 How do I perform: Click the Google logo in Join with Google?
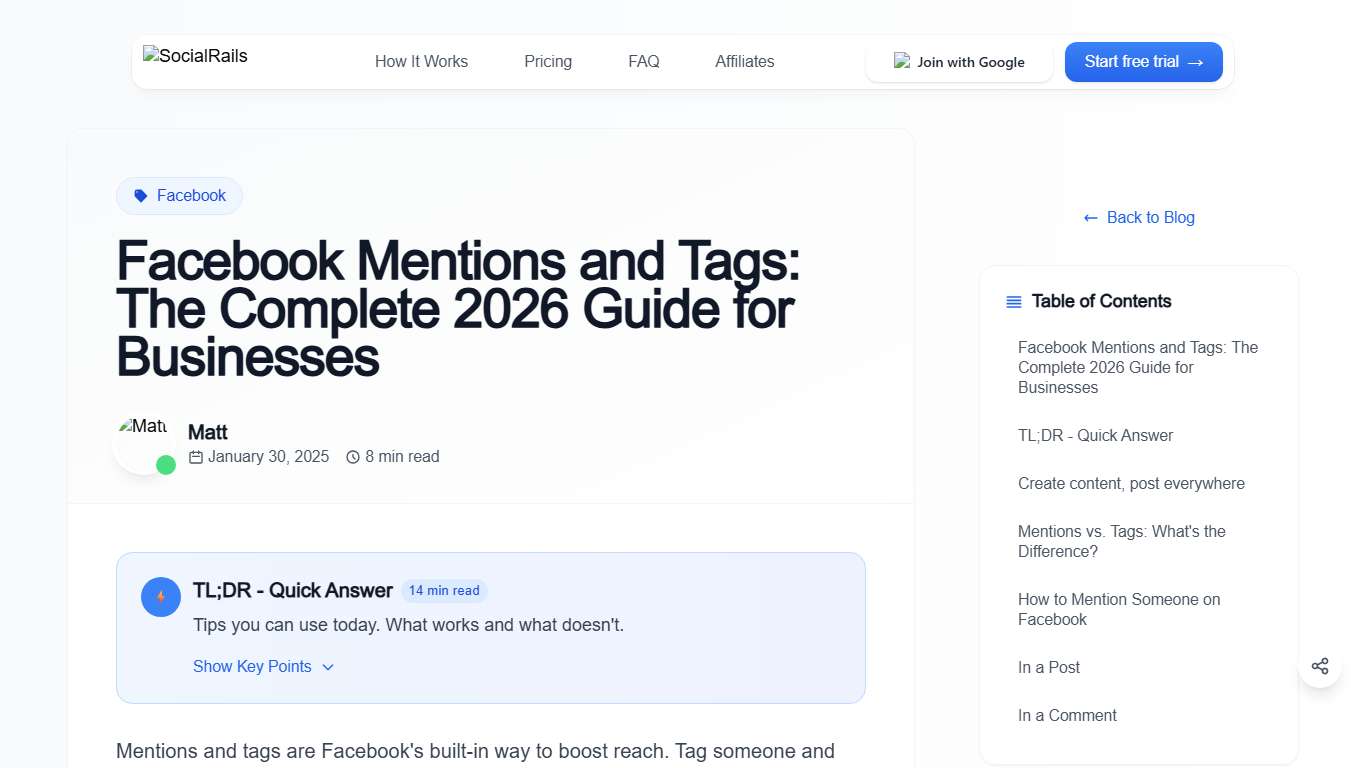coord(901,61)
